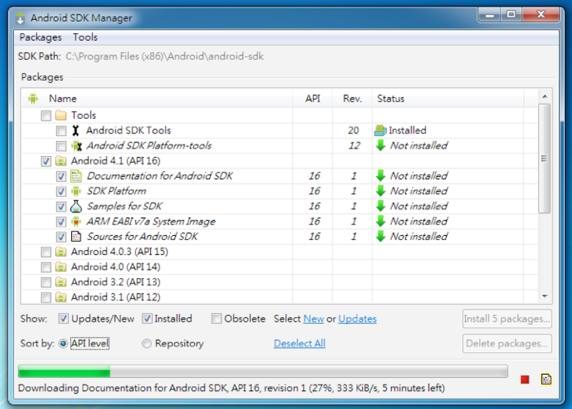
Task: Uncheck the Samples for SDK checkbox
Action: tap(61, 207)
